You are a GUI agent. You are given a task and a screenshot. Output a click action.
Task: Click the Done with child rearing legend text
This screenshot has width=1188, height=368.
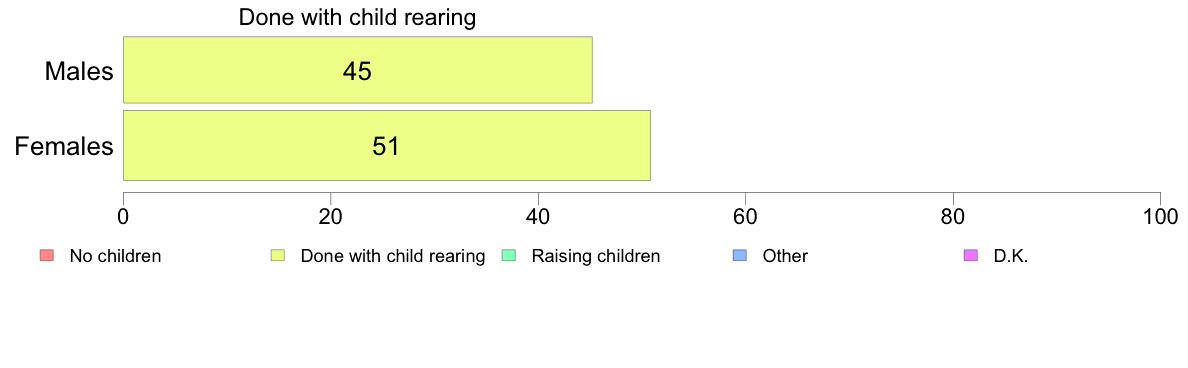click(392, 256)
